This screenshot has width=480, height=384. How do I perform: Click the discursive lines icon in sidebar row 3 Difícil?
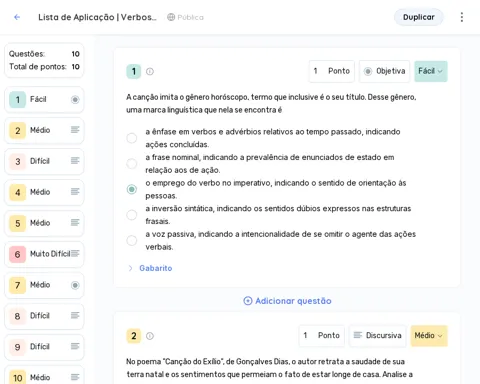click(x=75, y=161)
